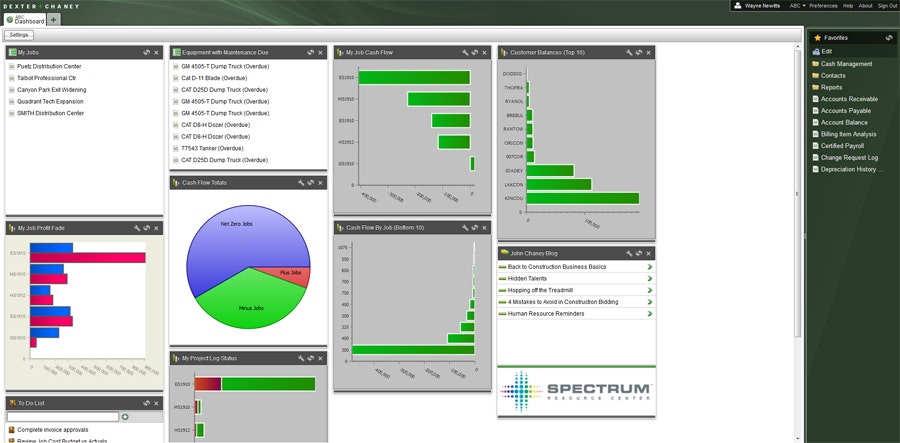The image size is (900, 443).
Task: Click the Plus Jobs pie slice
Action: pos(291,272)
